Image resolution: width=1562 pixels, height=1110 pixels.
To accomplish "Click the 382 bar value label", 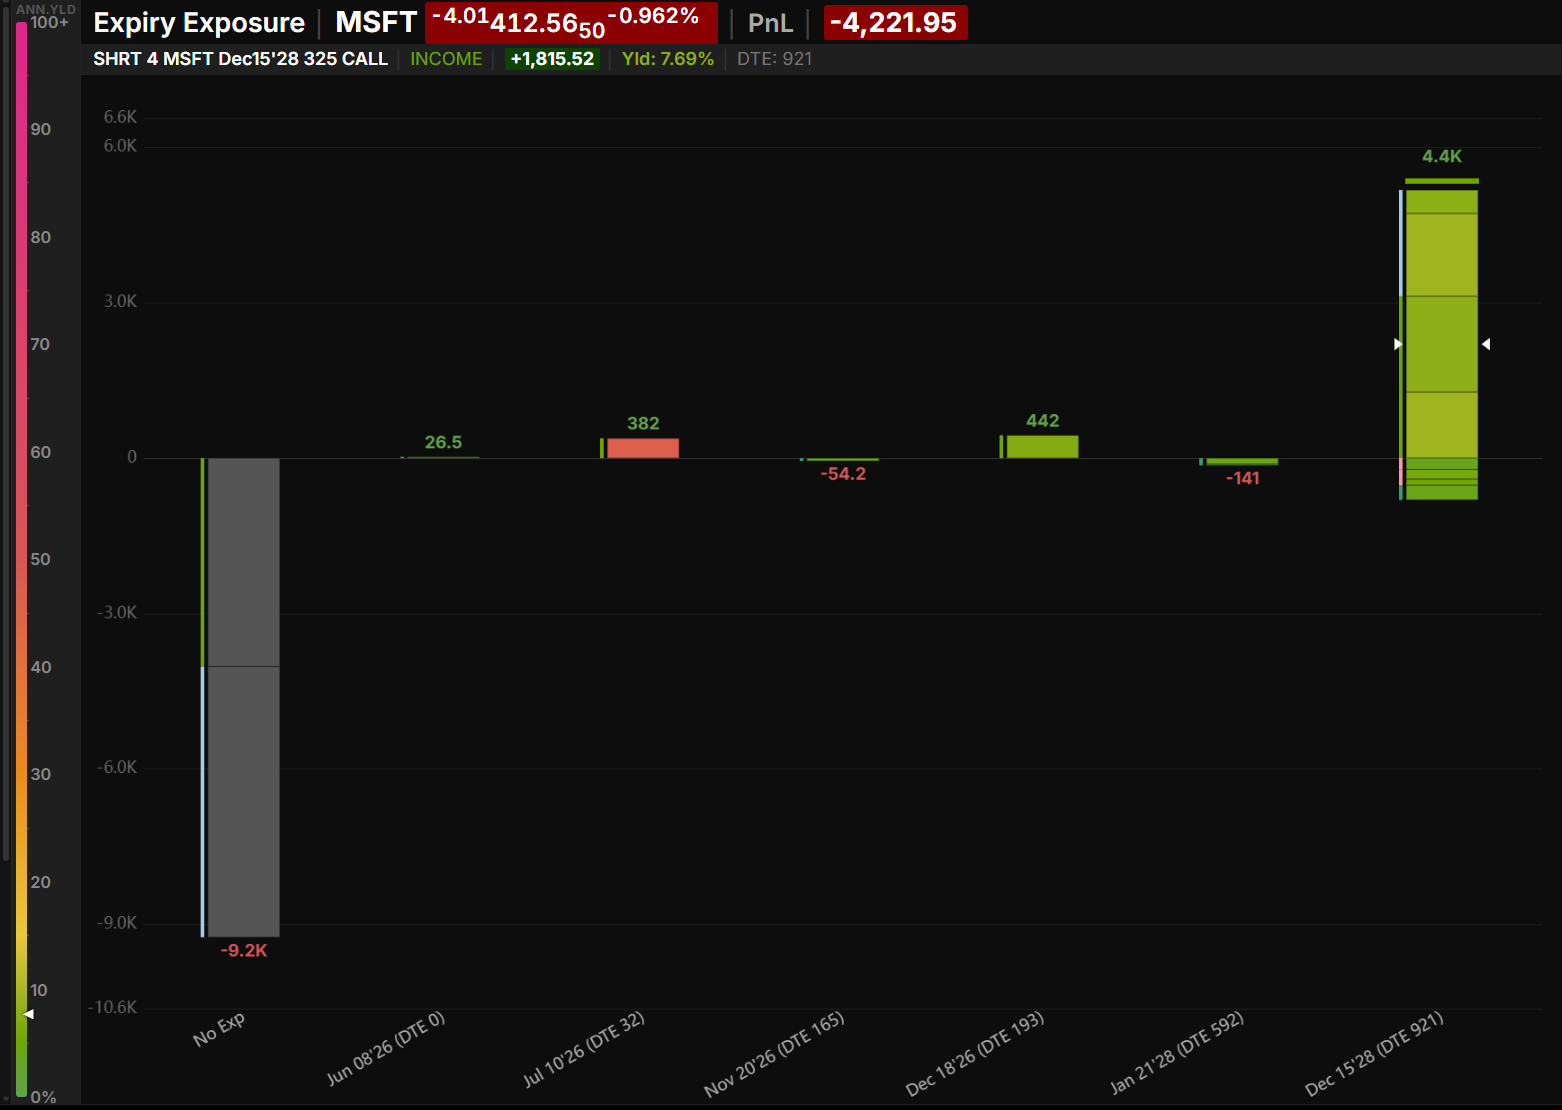I will (x=643, y=423).
